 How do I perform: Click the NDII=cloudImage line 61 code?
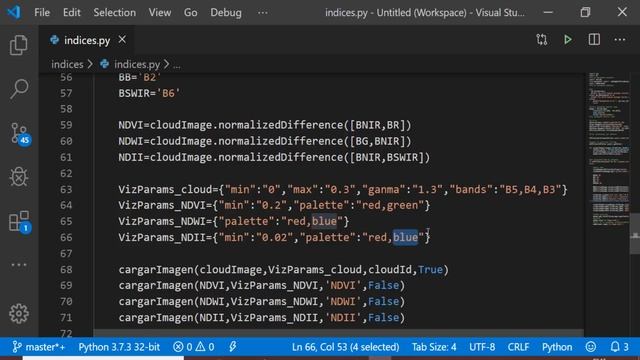pyautogui.click(x=274, y=157)
